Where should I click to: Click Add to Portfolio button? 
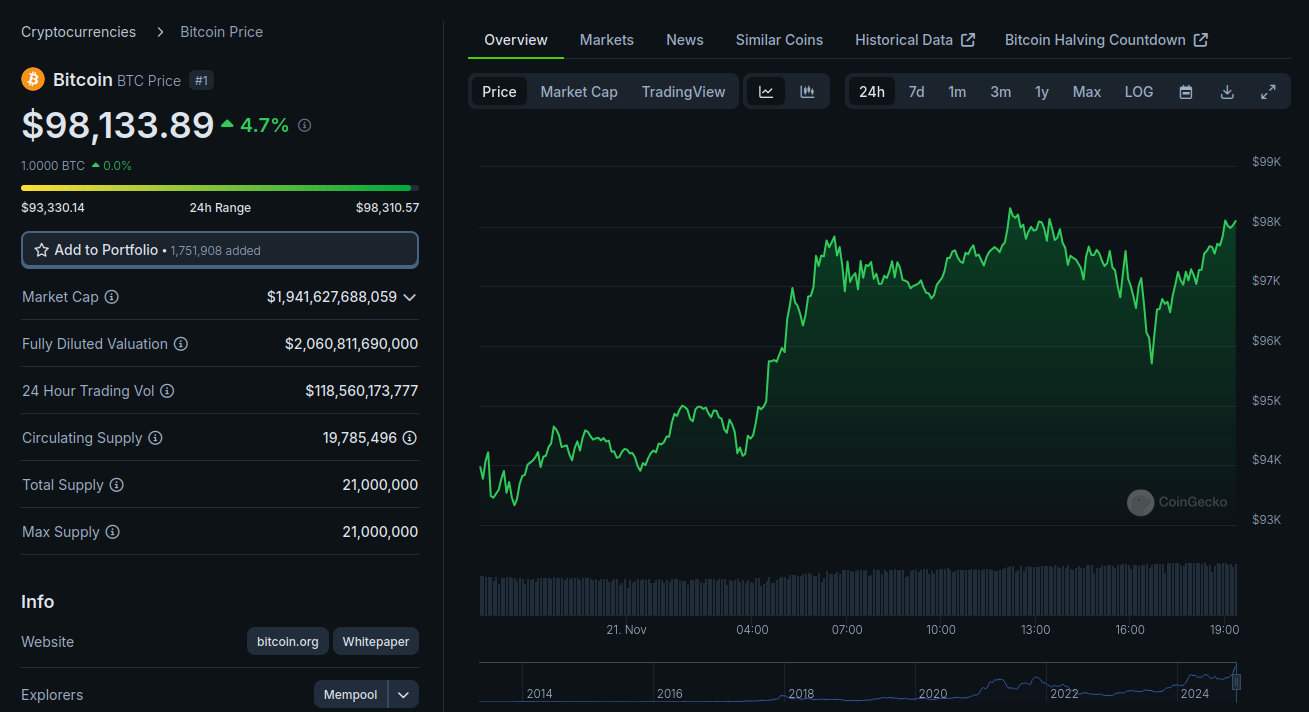tap(220, 250)
